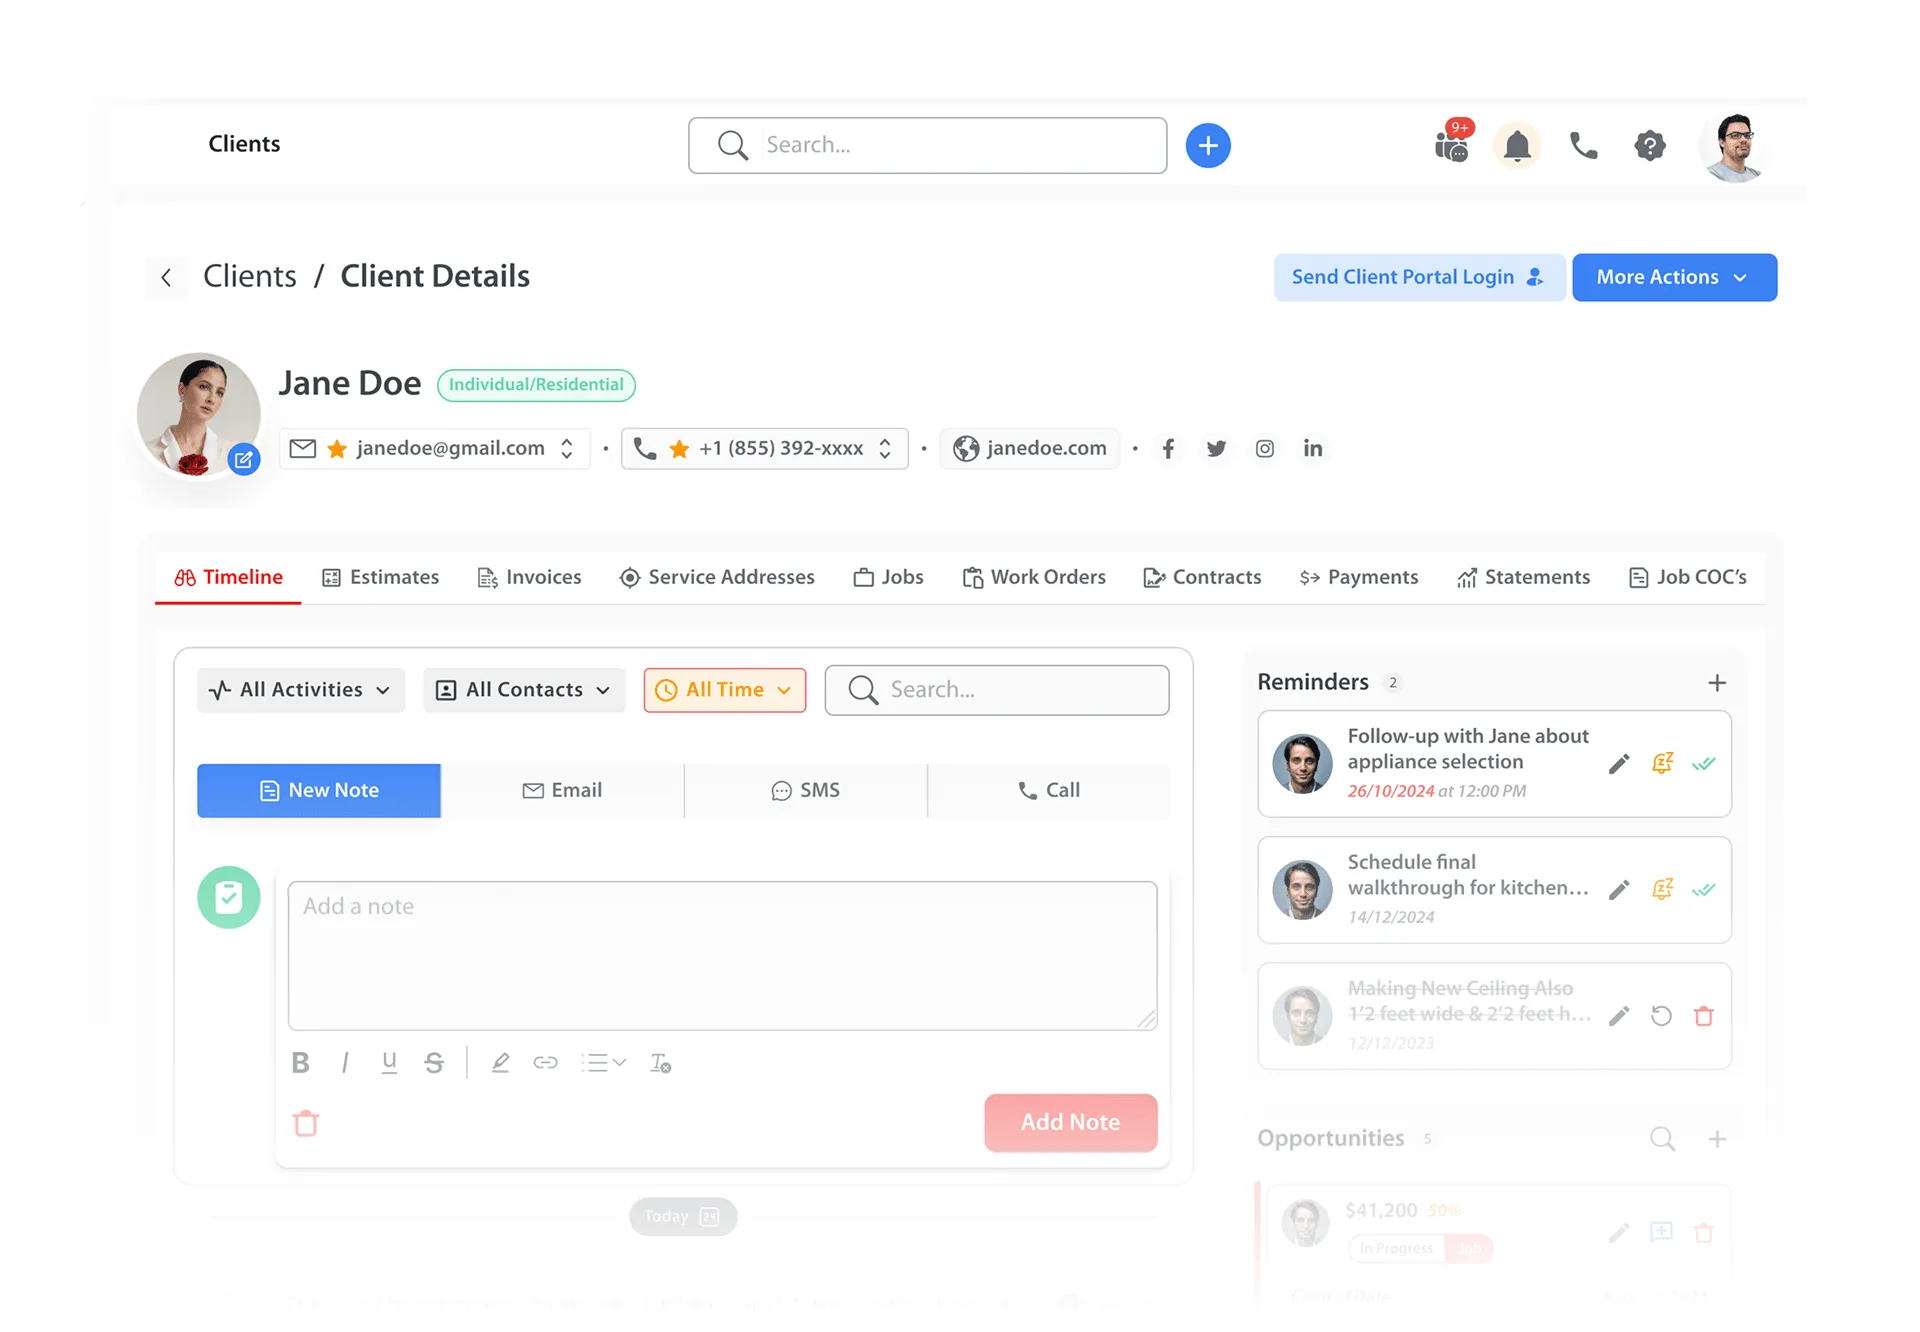Viewport: 1920px width, 1332px height.
Task: Click the edit profile photo badge
Action: (x=243, y=460)
